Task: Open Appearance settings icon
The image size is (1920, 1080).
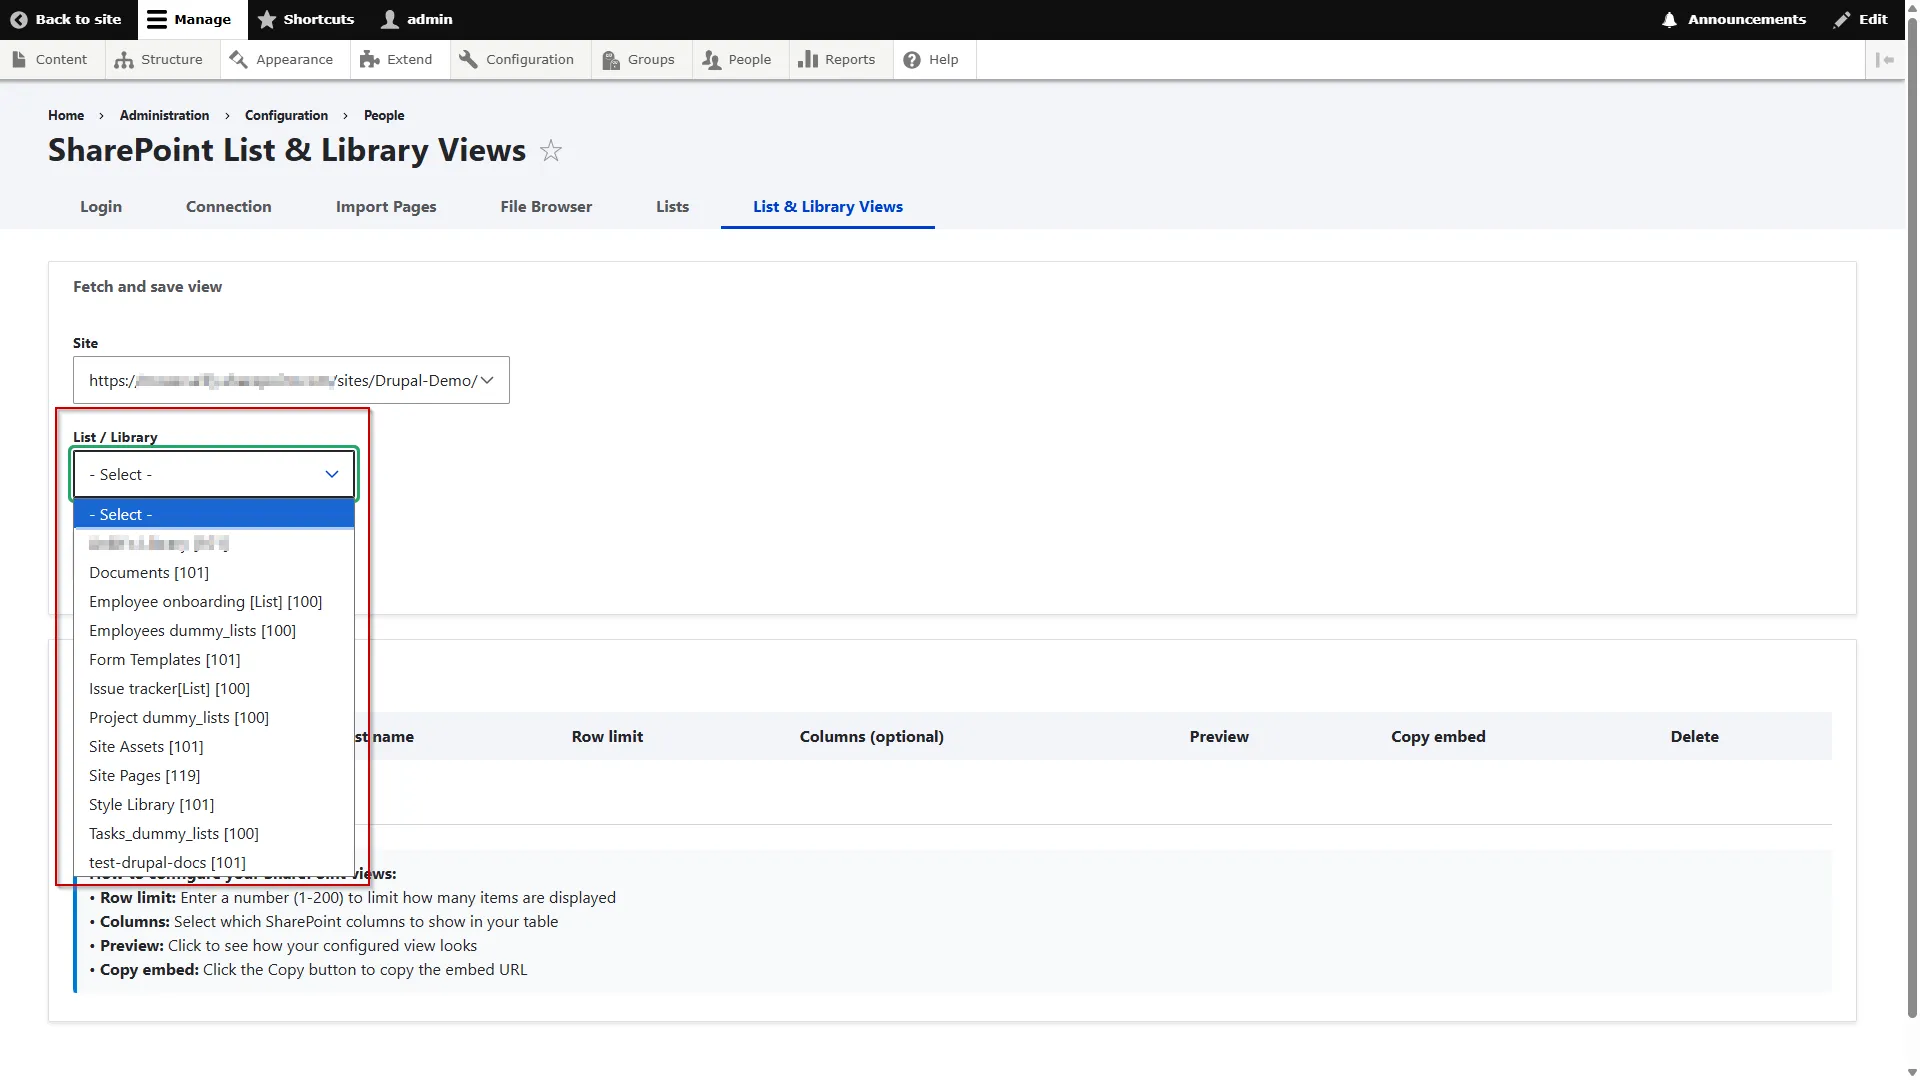Action: pos(238,59)
